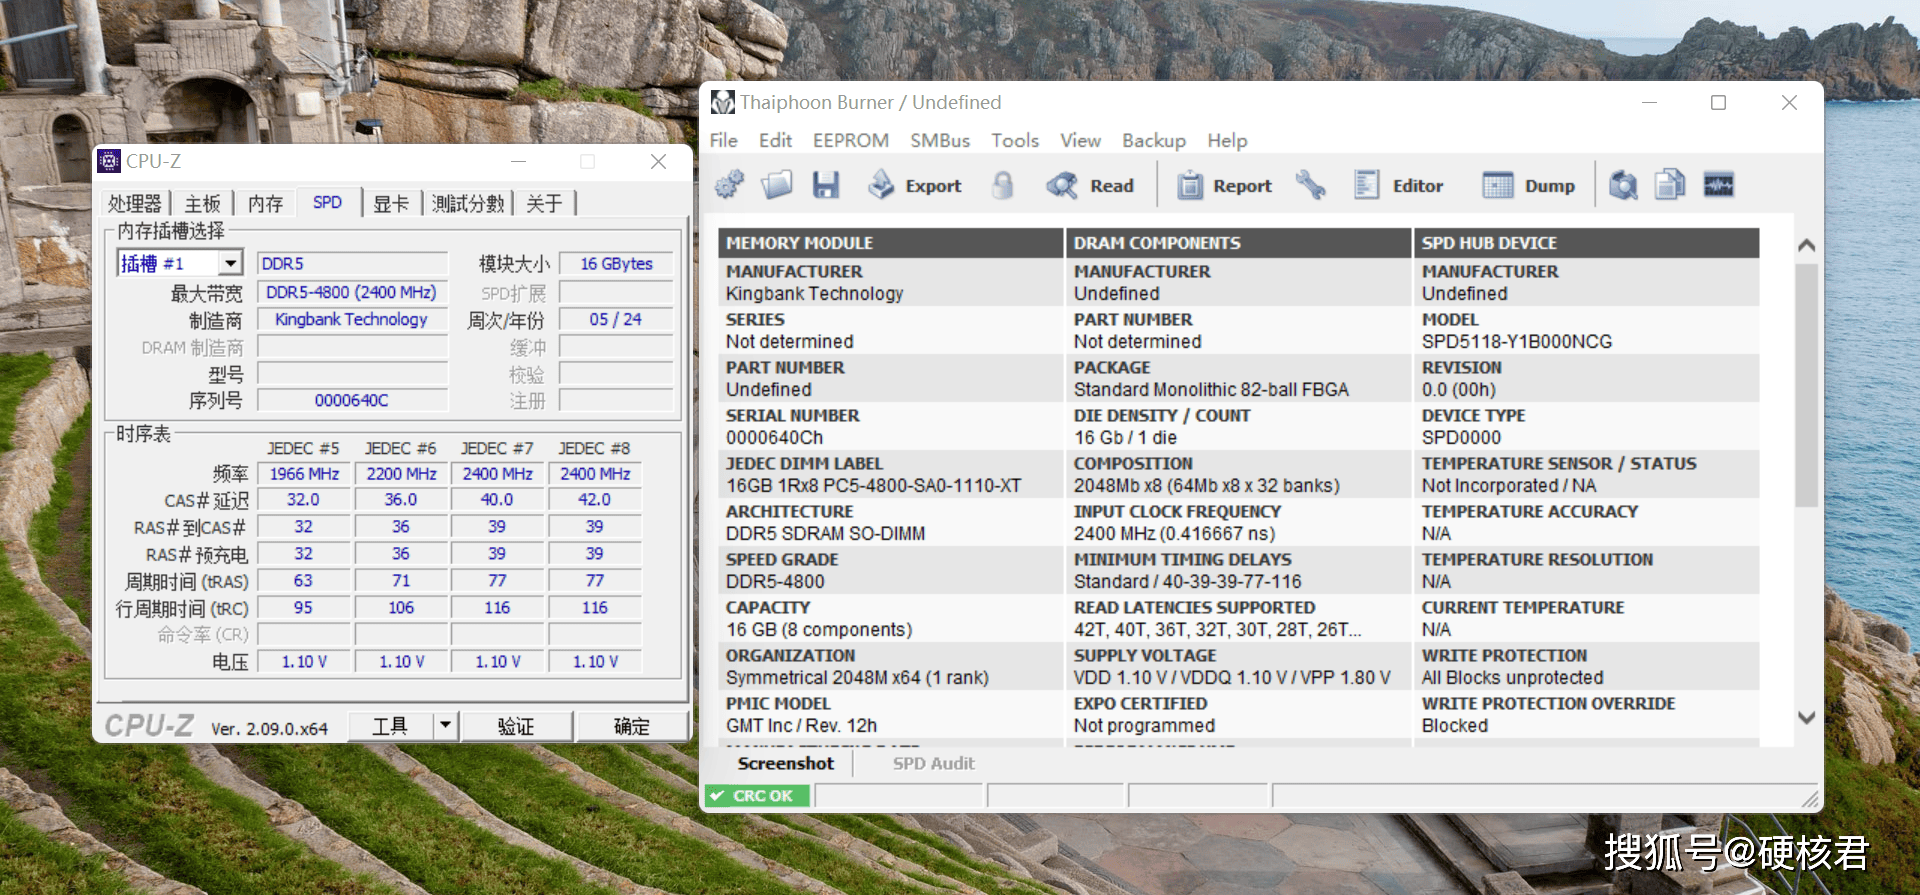Image resolution: width=1920 pixels, height=895 pixels.
Task: Click the 确定 button in CPU-Z
Action: 632,726
